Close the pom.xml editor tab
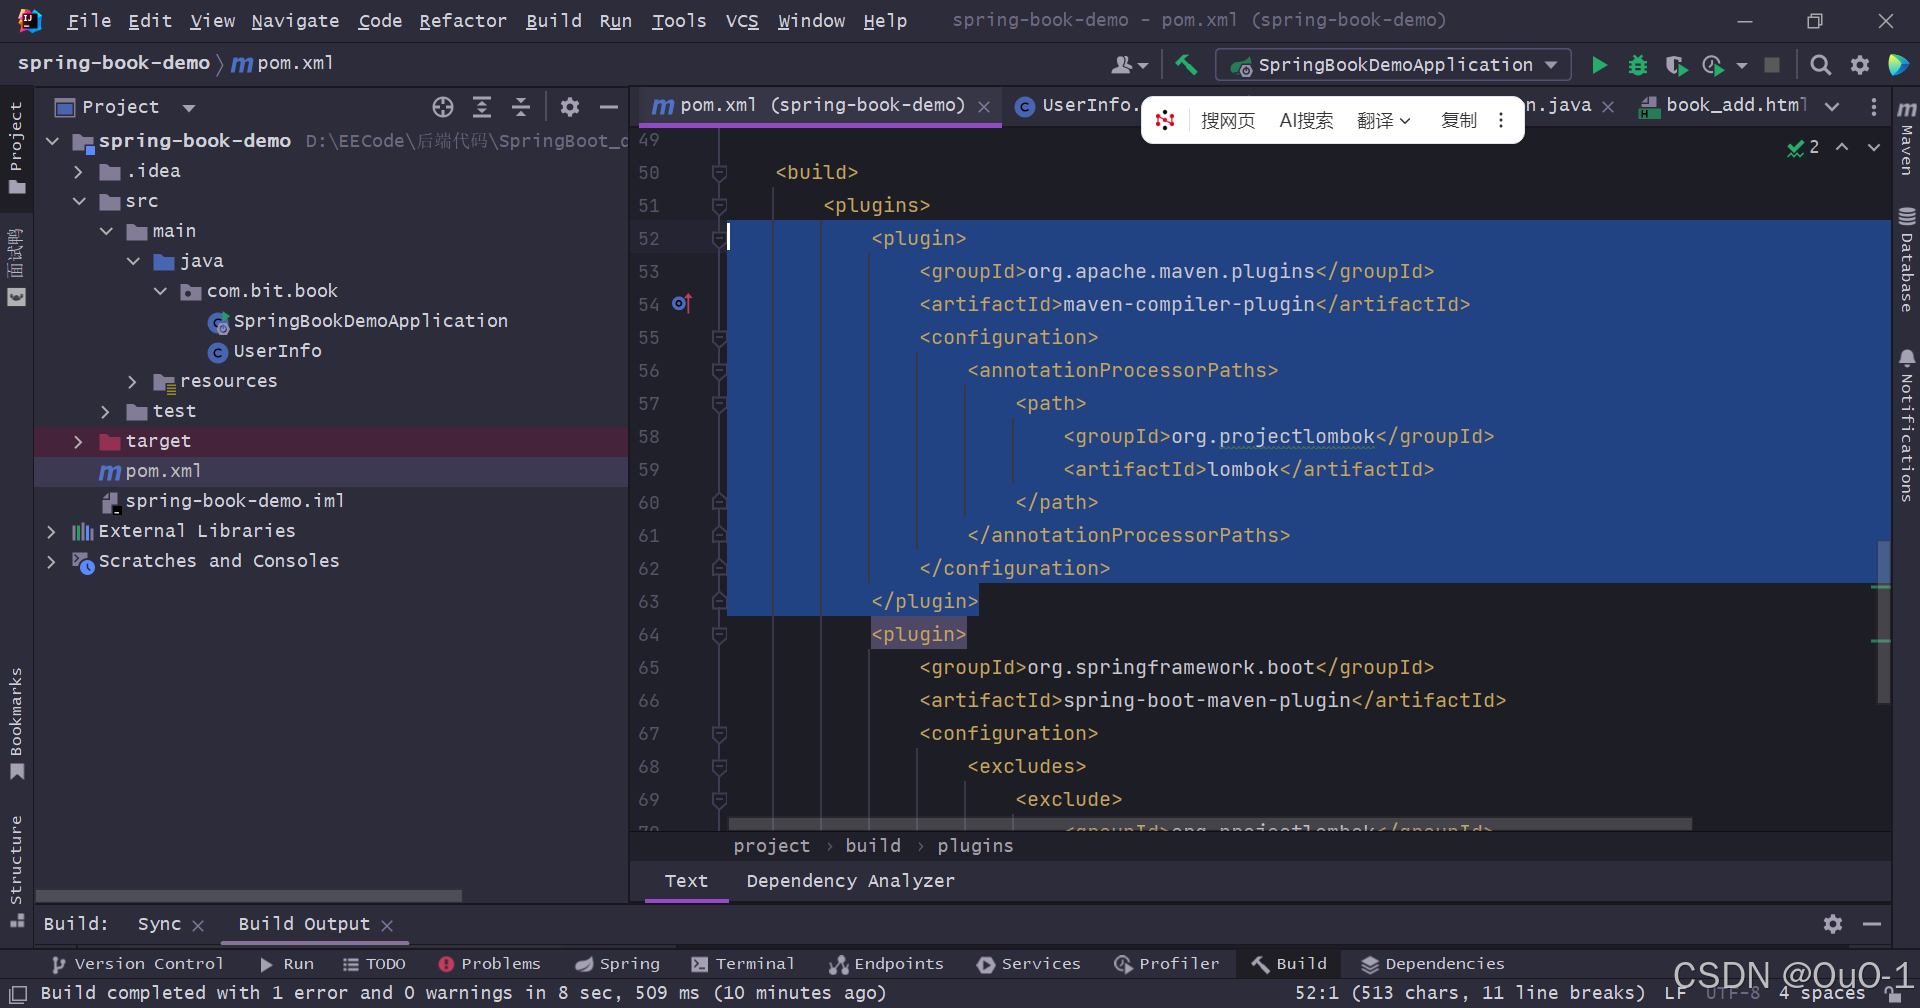1920x1008 pixels. coord(984,107)
